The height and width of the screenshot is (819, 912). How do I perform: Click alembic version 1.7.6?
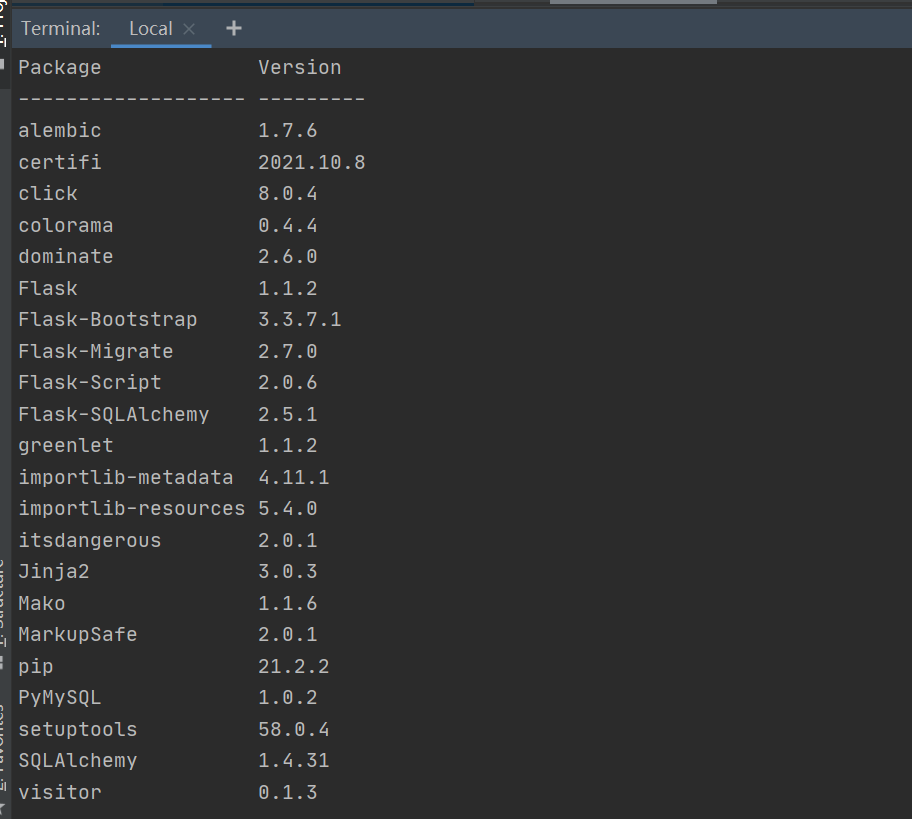pos(288,130)
